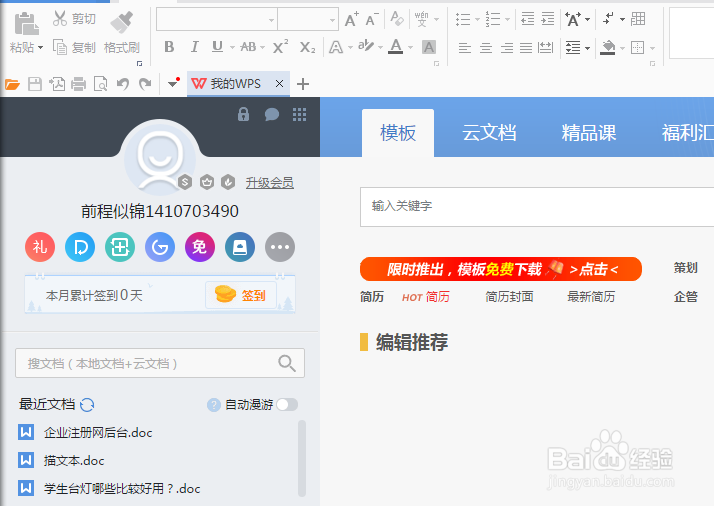This screenshot has height=506, width=714.
Task: Toggle subscript X₂ formatting
Action: click(307, 47)
